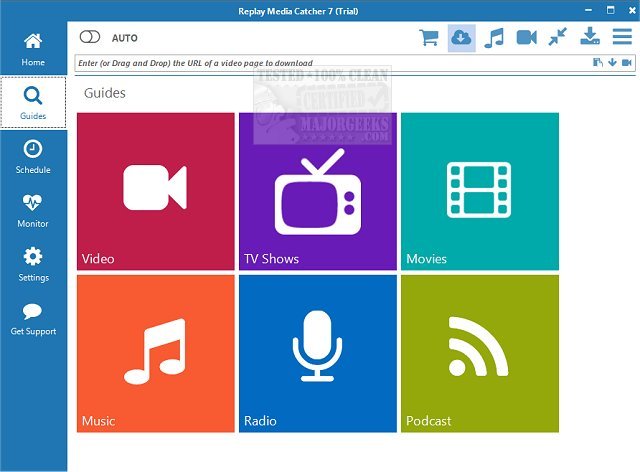Click the shopping cart purchase icon

click(x=429, y=38)
